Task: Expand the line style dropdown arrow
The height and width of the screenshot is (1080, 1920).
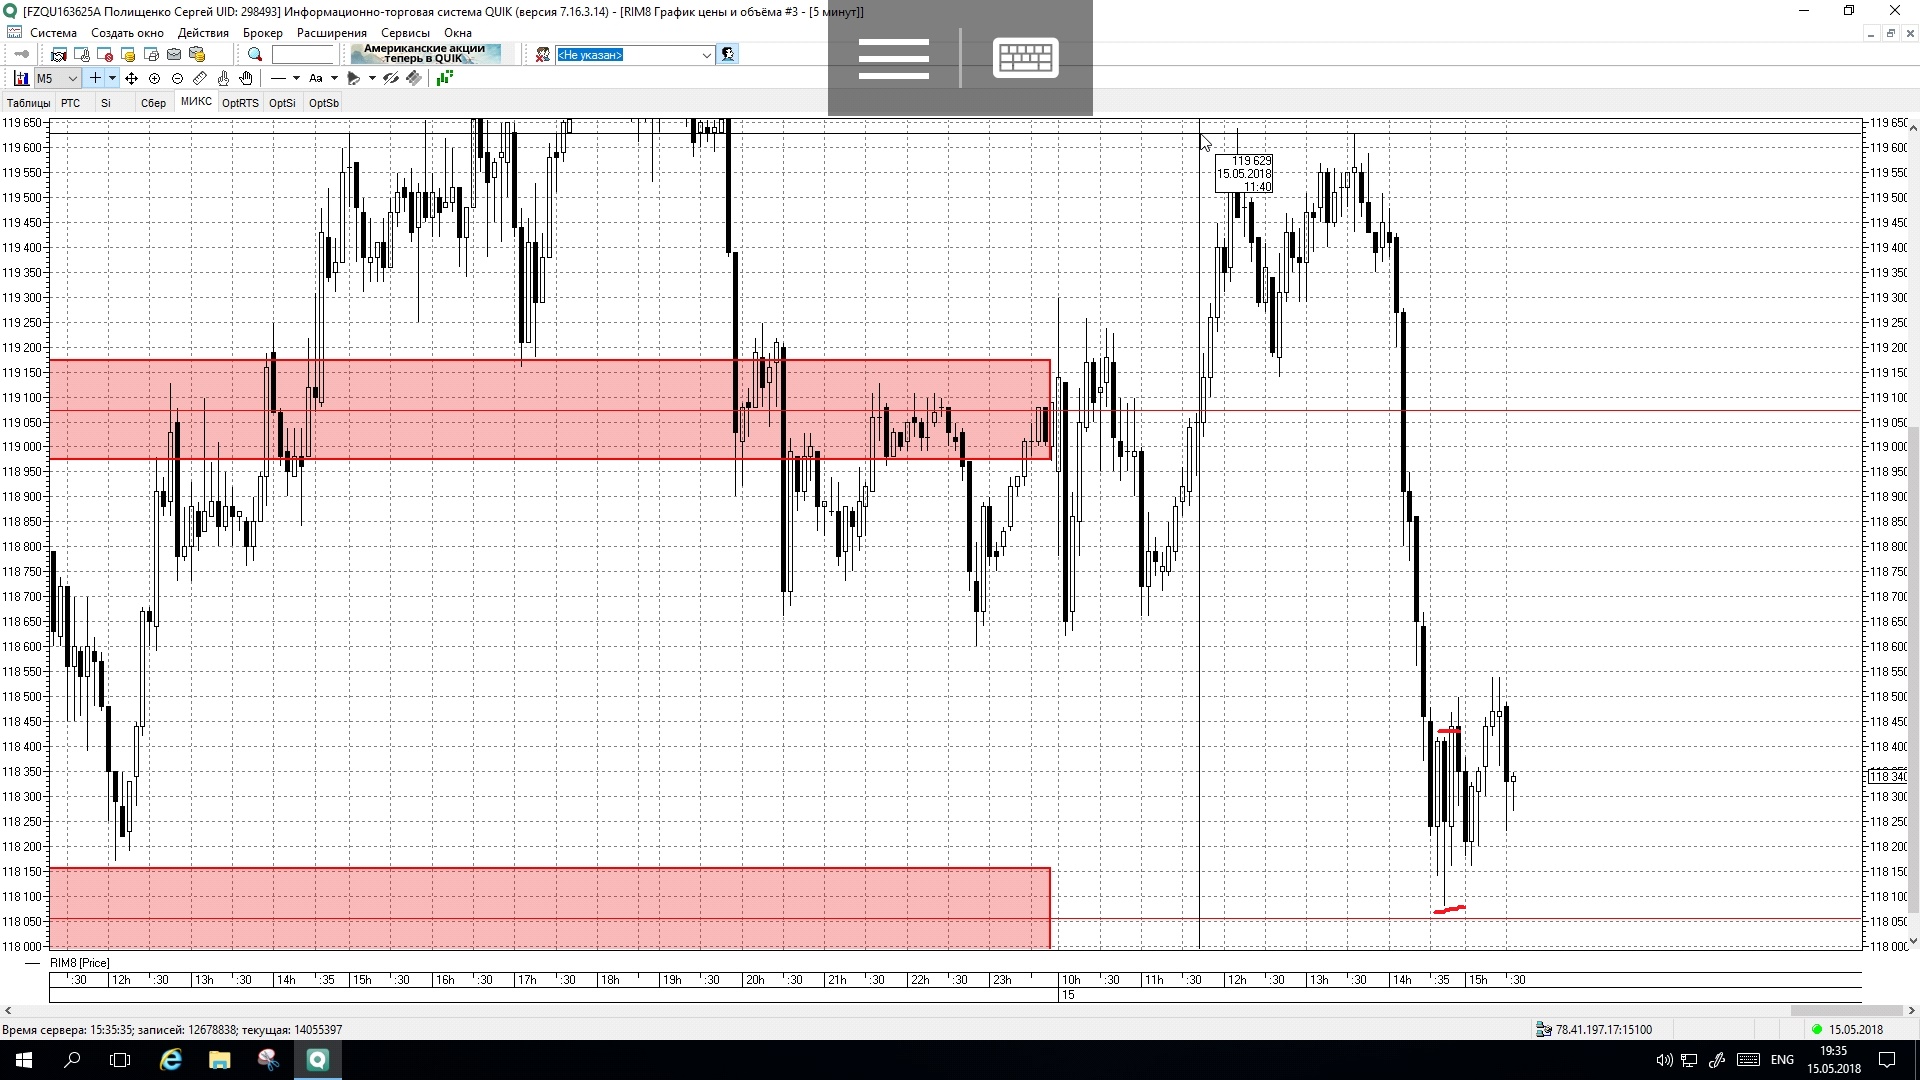Action: 296,78
